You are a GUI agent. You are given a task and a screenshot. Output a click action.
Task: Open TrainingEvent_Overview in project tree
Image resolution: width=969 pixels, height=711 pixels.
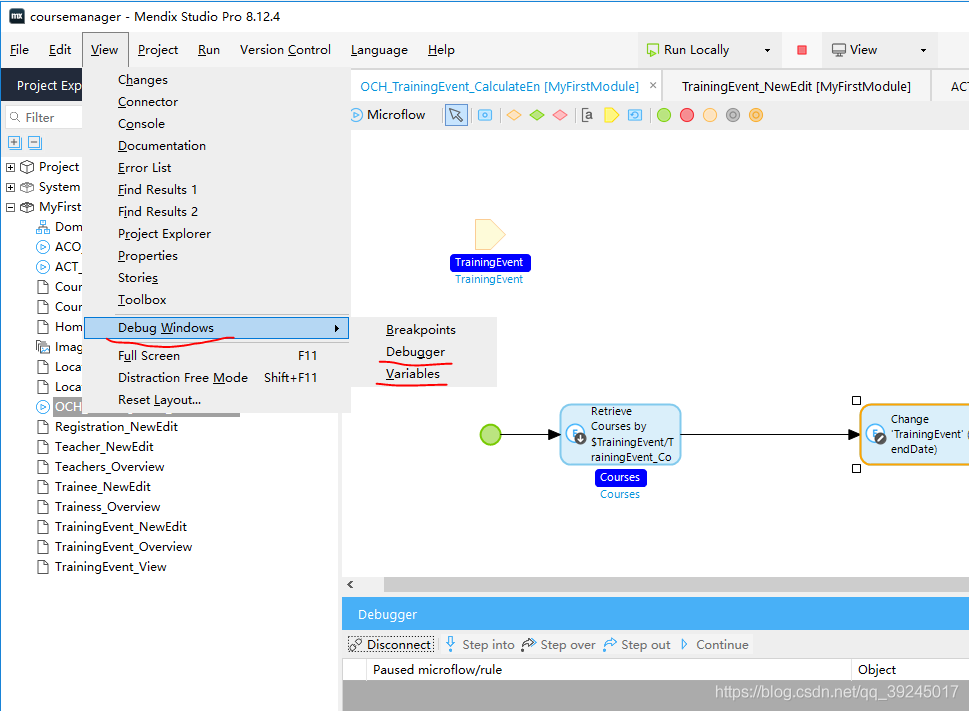123,547
